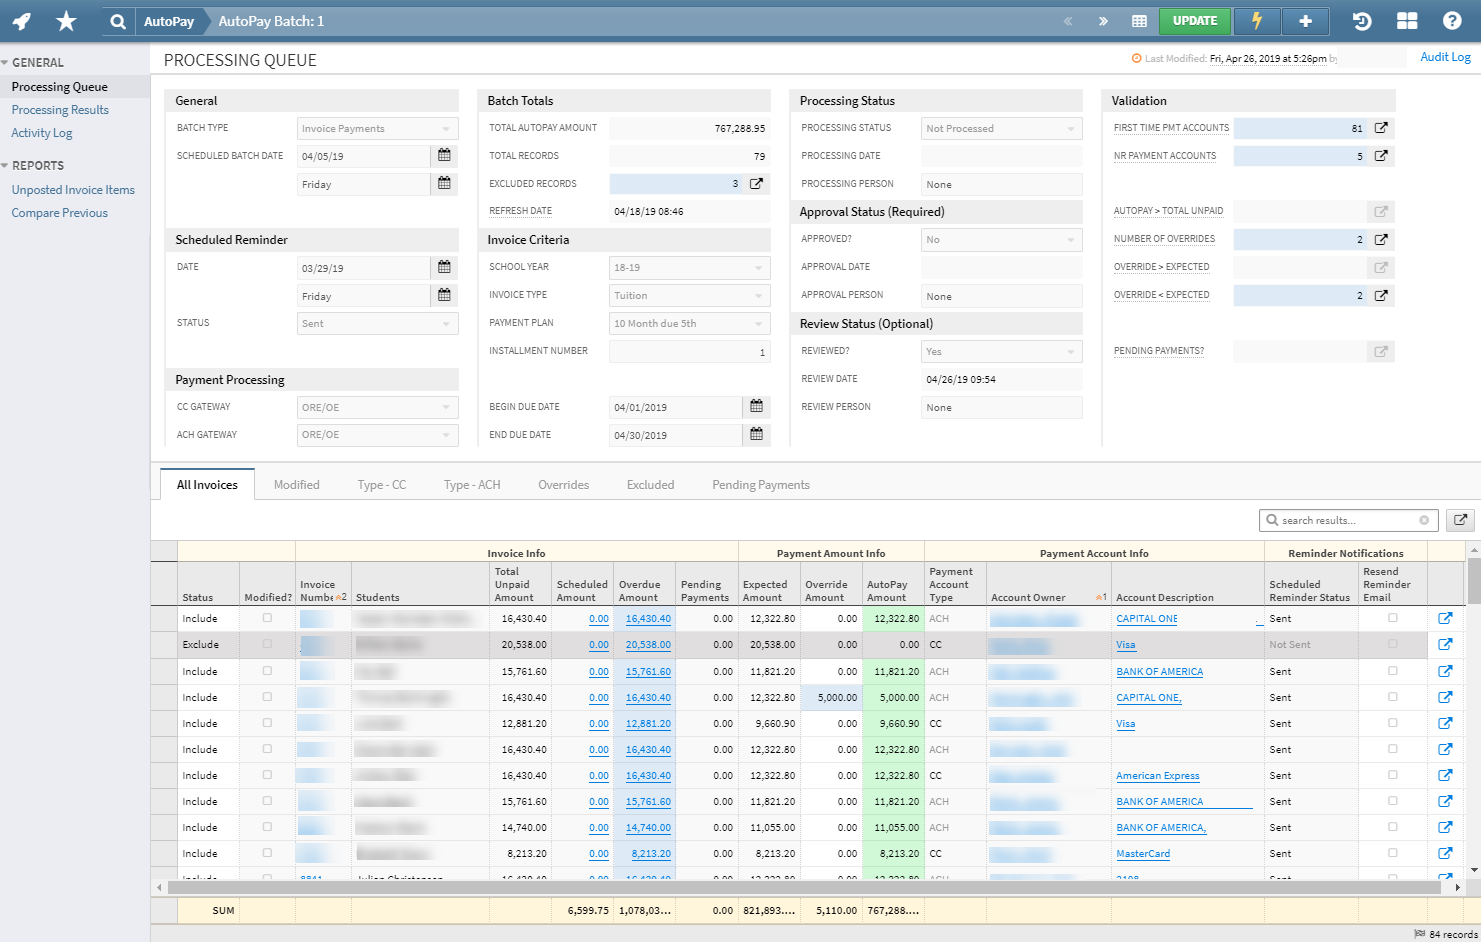
Task: Open the calendar picker for Scheduled Batch Date
Action: click(444, 156)
